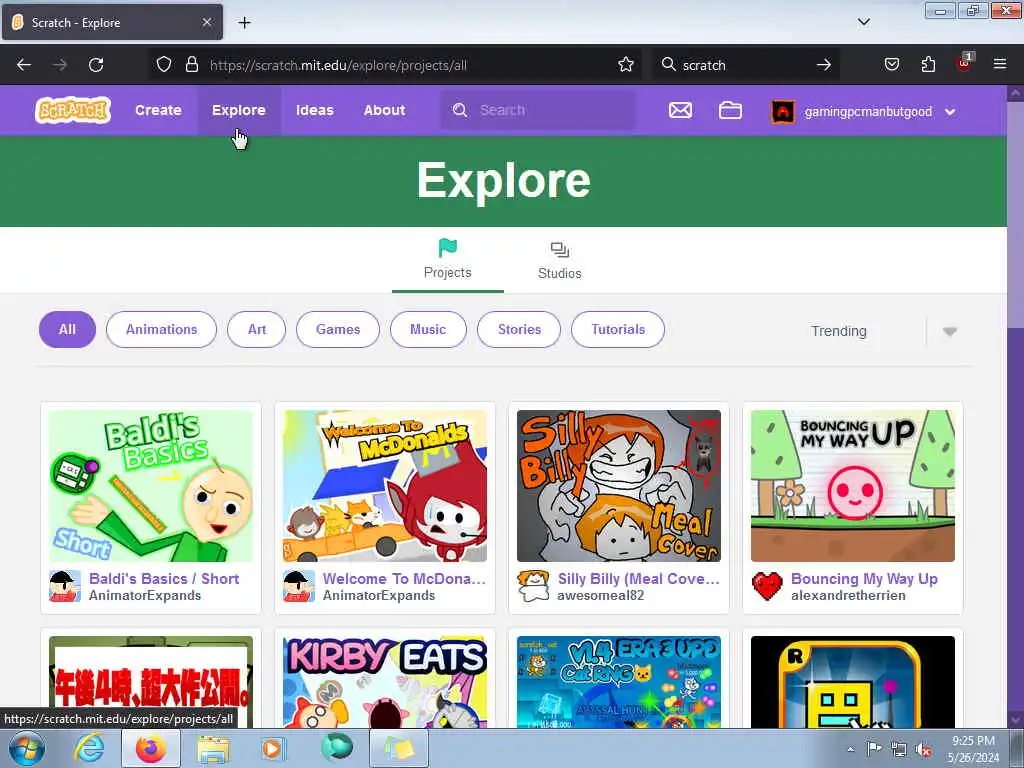This screenshot has width=1024, height=768.
Task: Click the gamingpcmanbutgood profile avatar
Action: [x=782, y=111]
